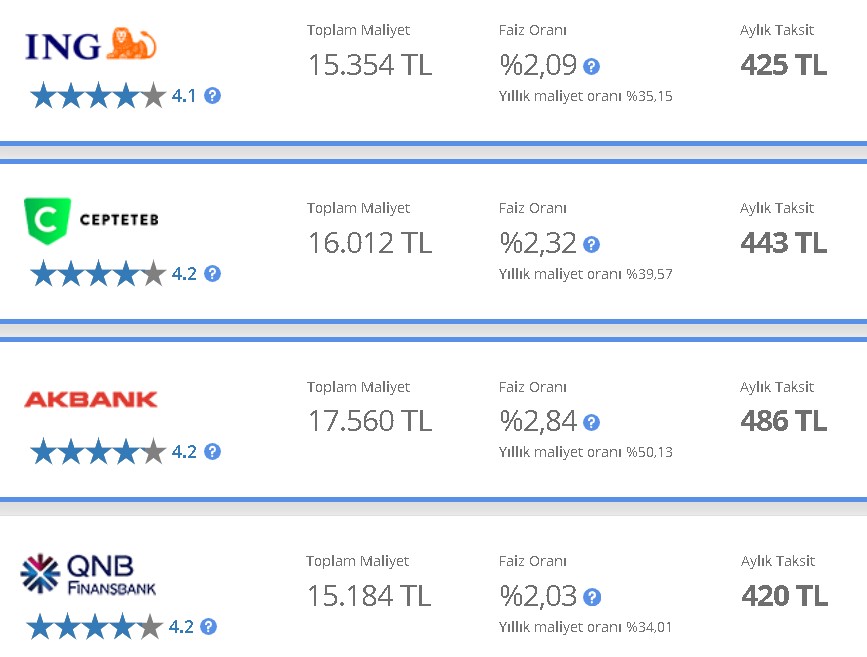Select CEPTETEB monthly installment 443 TL

click(x=784, y=243)
